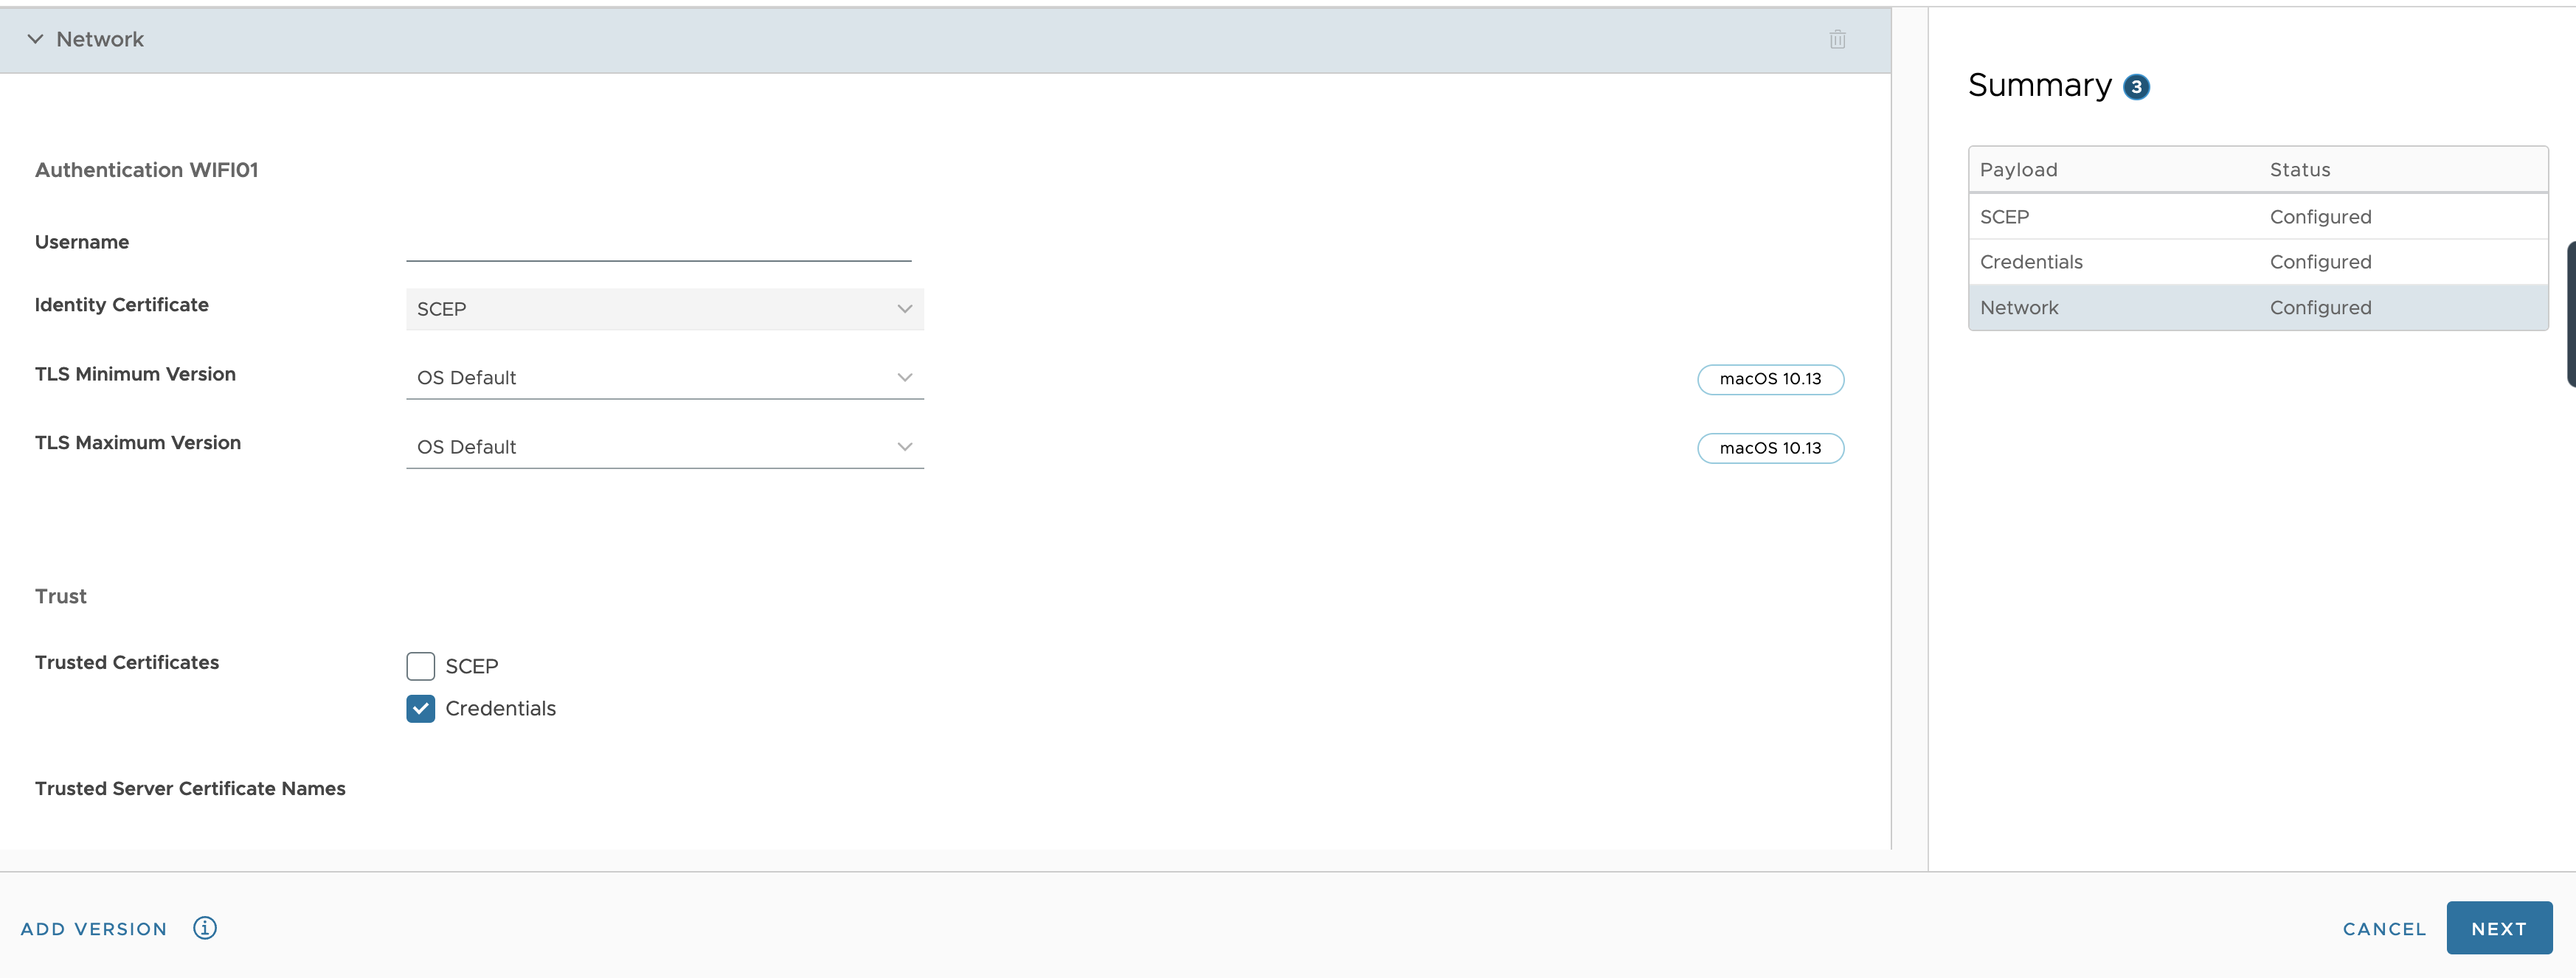Select ADD VERSION at the bottom left
Screen dimensions: 2576x978
point(94,927)
